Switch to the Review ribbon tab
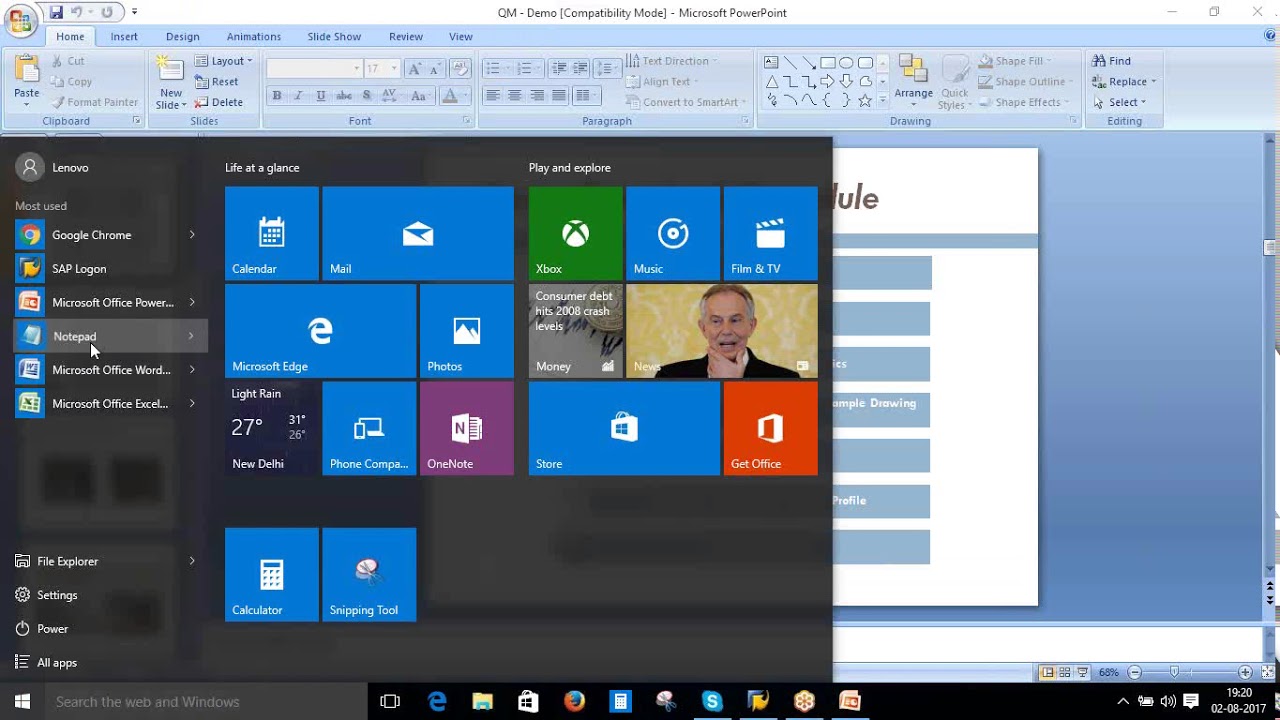Viewport: 1280px width, 720px height. coord(406,37)
